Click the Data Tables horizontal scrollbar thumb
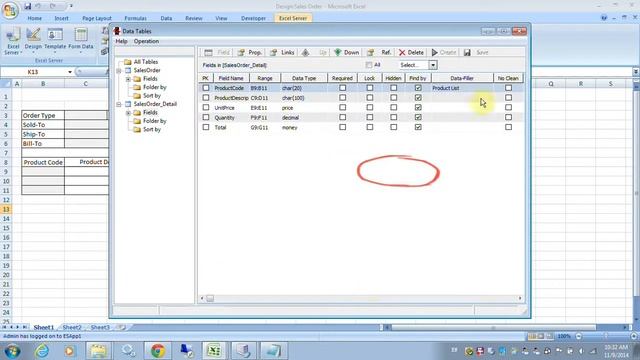The image size is (640, 360). coord(210,298)
